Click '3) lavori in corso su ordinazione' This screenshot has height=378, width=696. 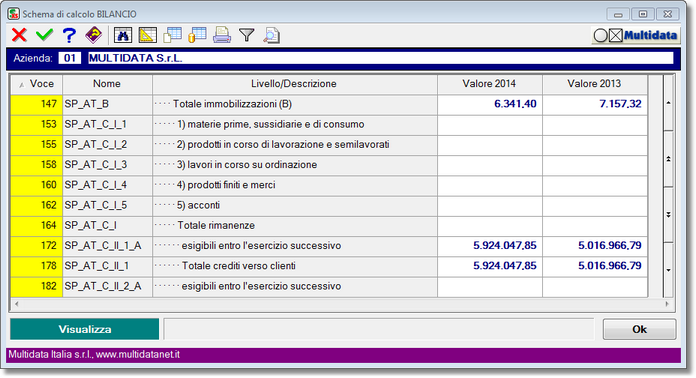pos(247,165)
